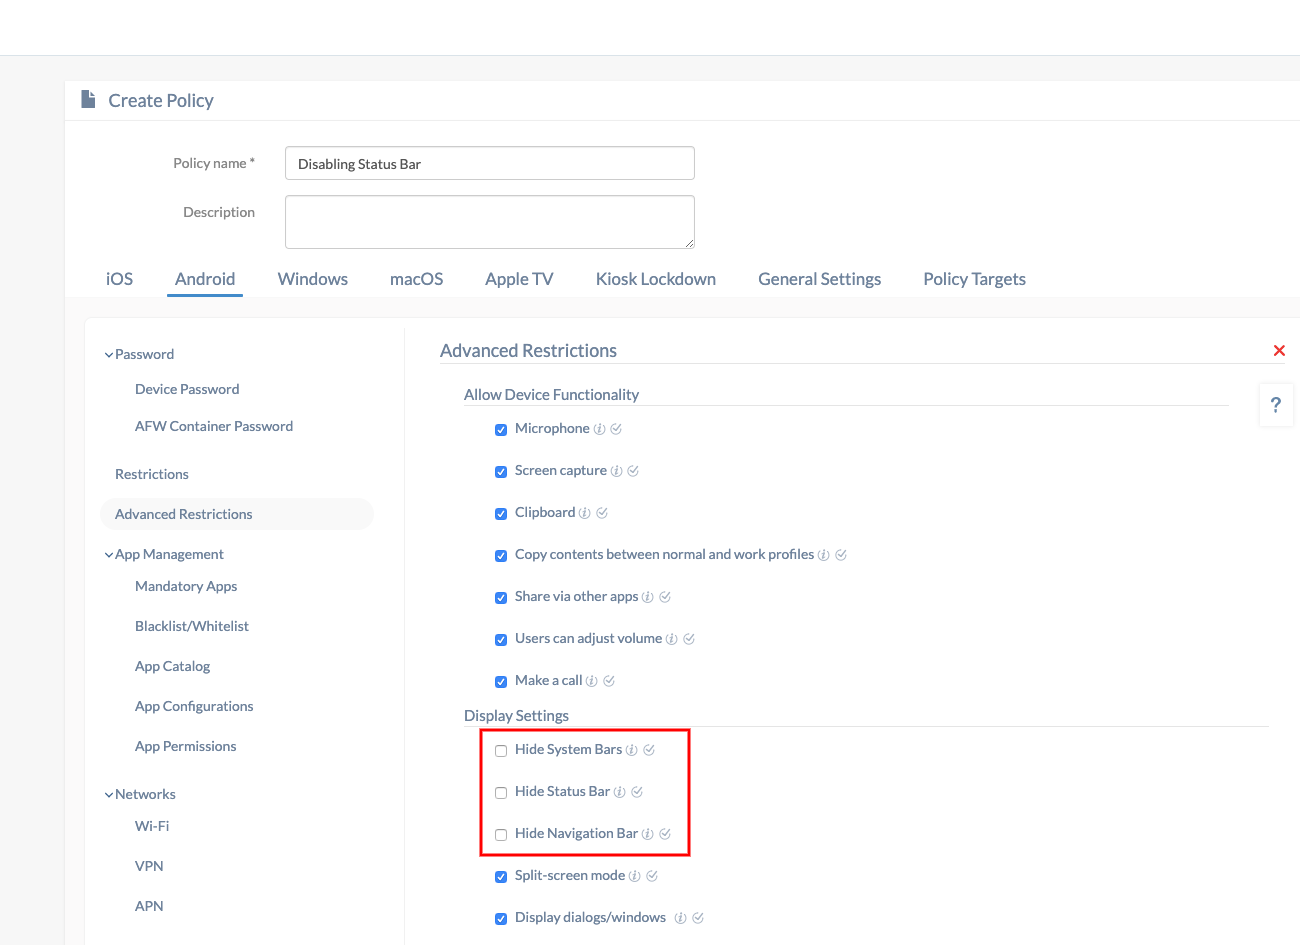Screen dimensions: 1300x945
Task: Open the Policy Targets tab
Action: (x=974, y=279)
